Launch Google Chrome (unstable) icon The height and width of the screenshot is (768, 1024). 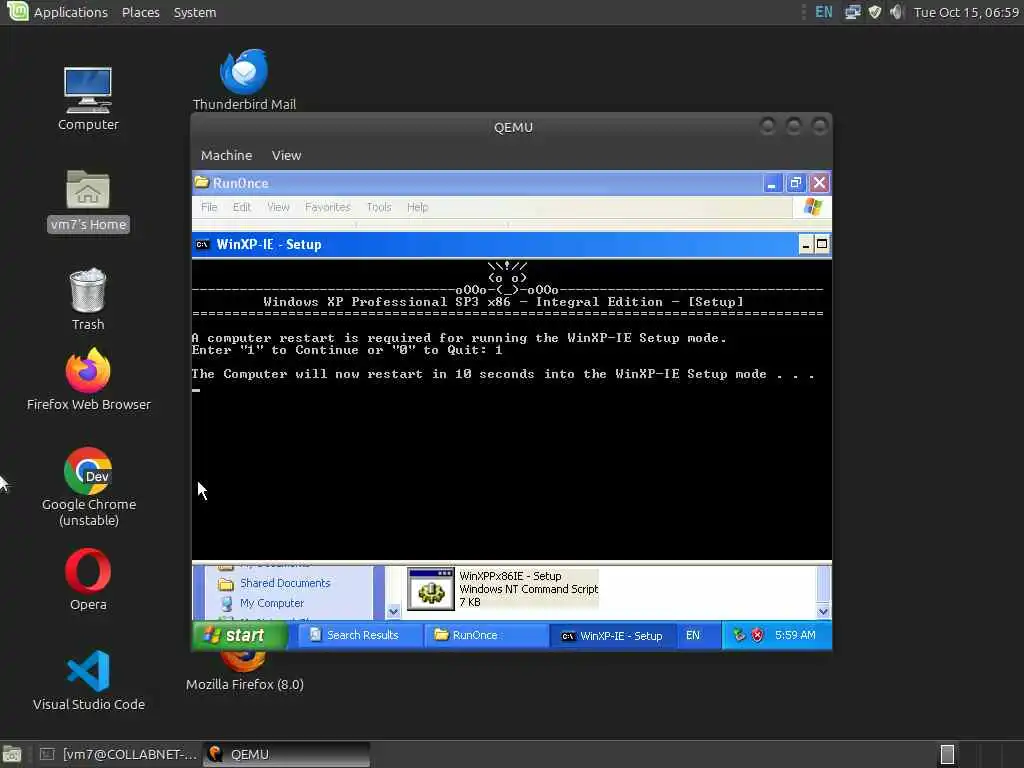coord(88,471)
